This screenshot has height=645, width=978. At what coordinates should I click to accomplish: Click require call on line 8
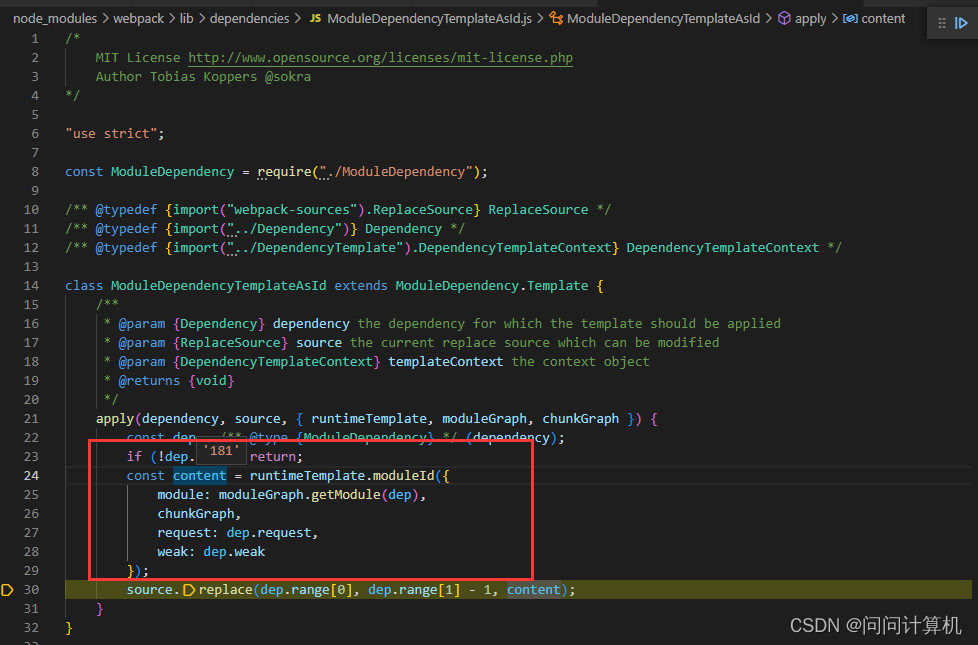[284, 172]
